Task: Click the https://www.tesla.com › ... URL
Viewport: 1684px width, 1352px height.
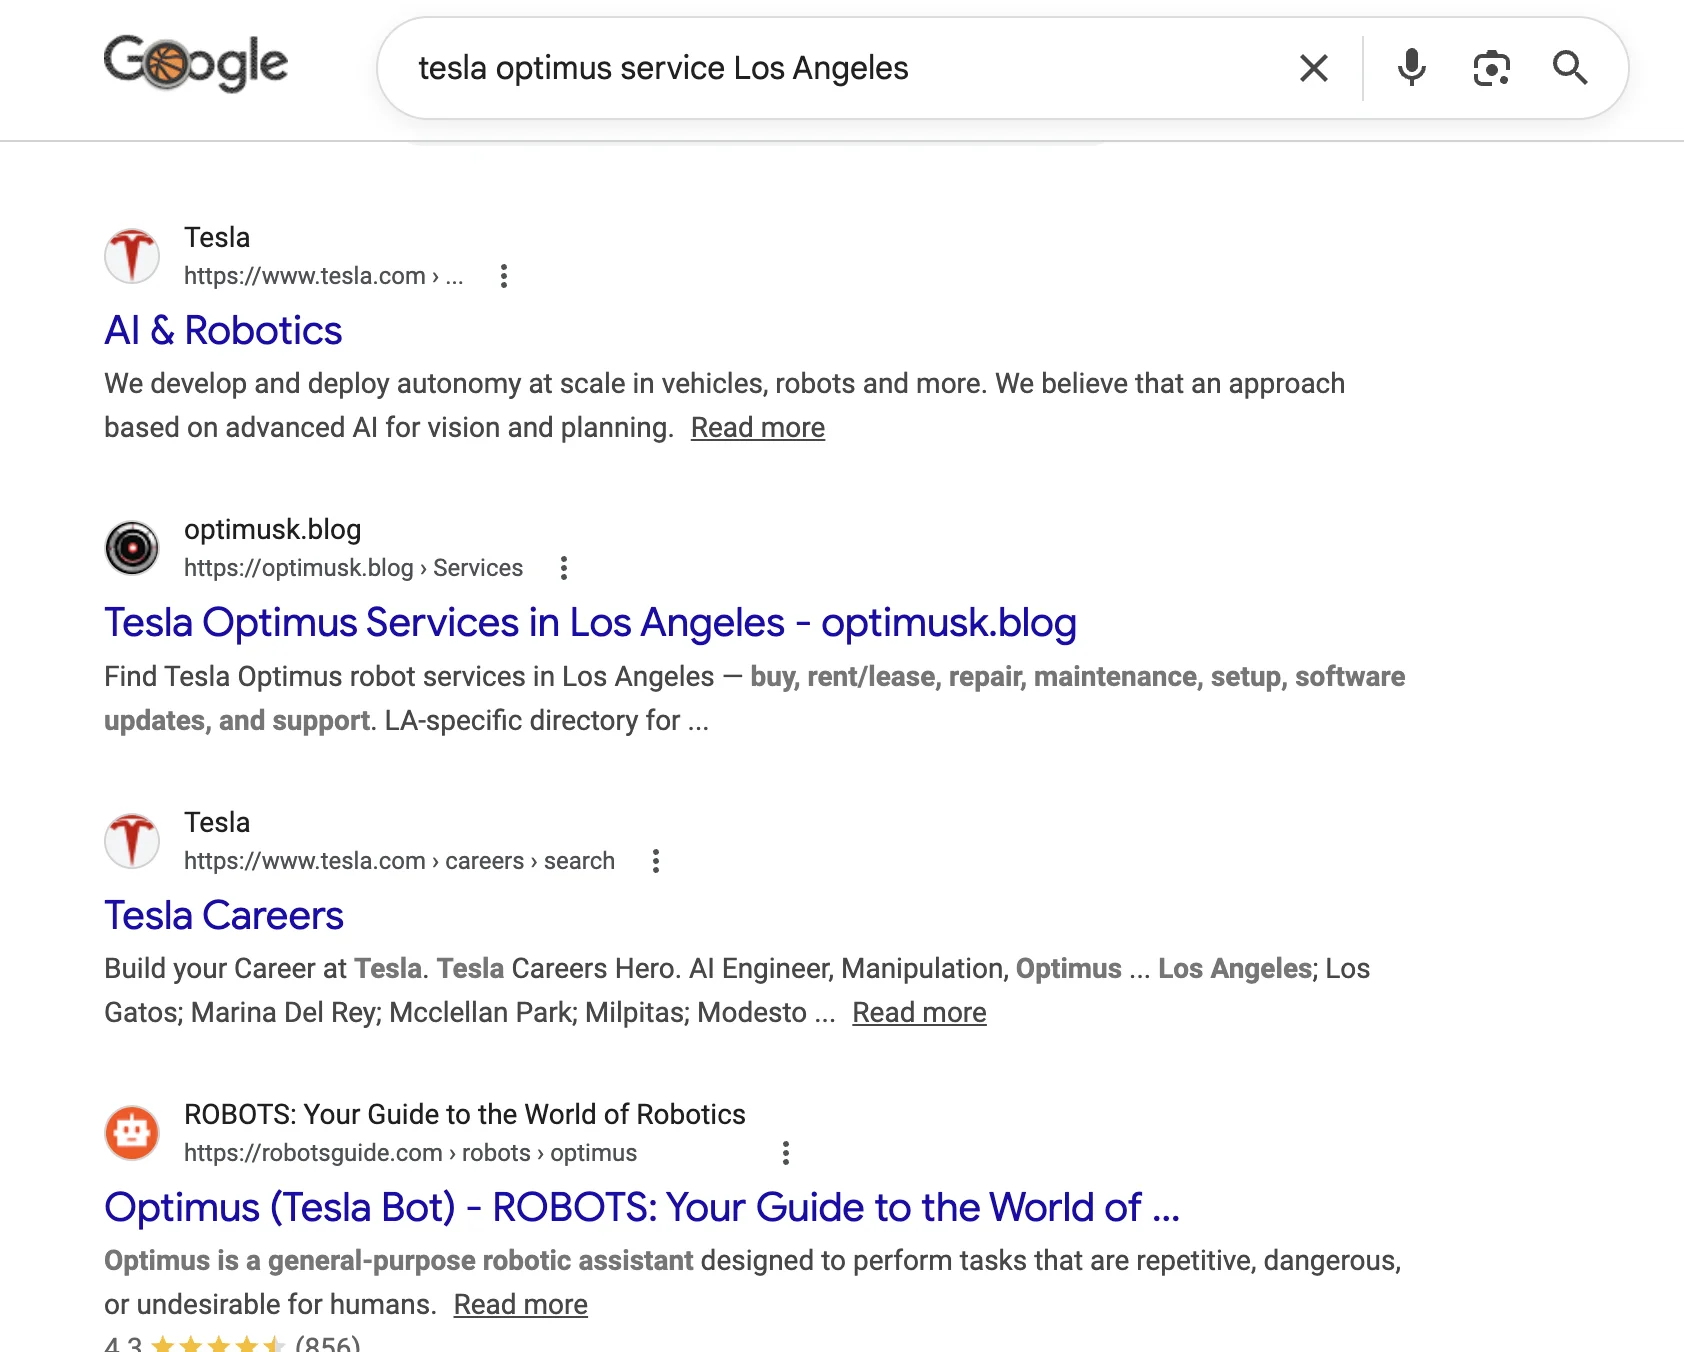Action: point(323,276)
